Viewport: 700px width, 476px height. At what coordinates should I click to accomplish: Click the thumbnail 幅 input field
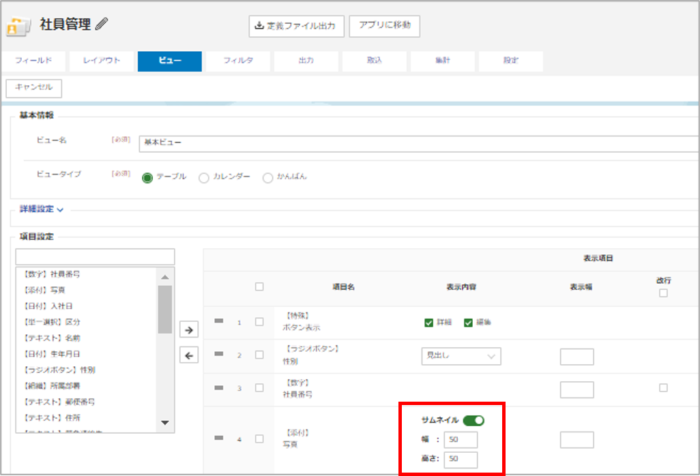point(461,439)
